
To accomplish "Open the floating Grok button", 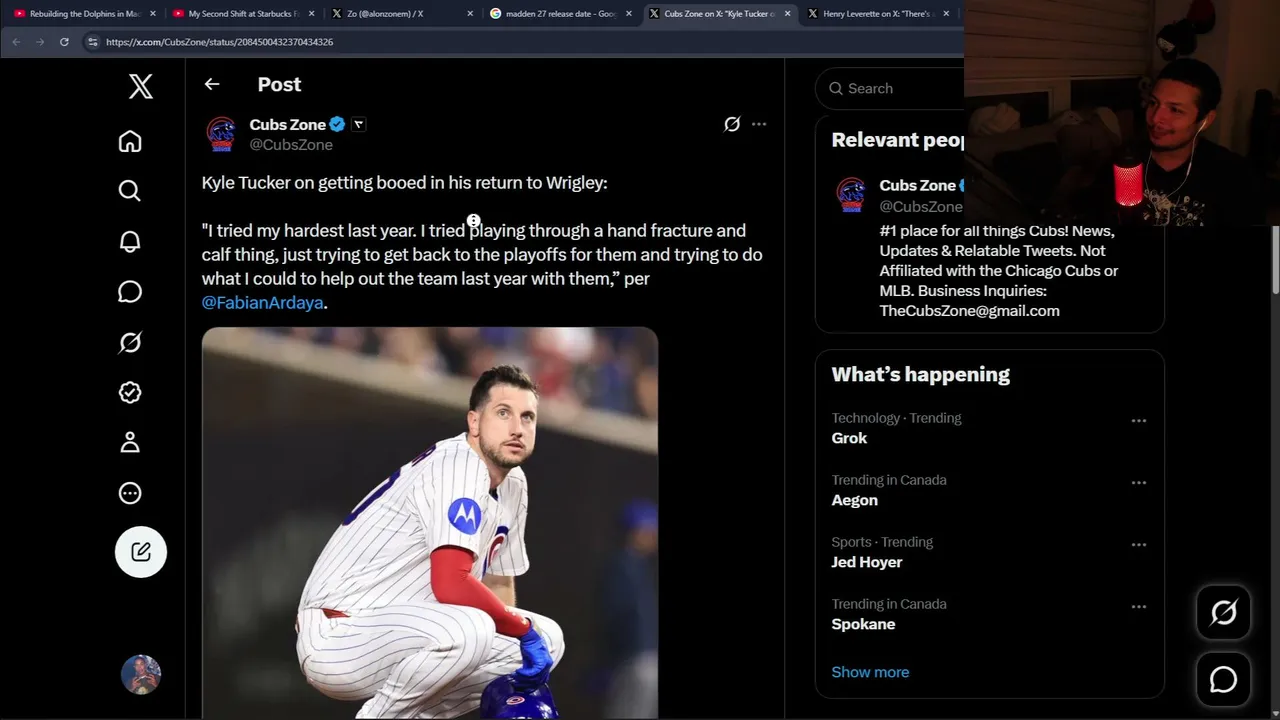I will (1223, 612).
